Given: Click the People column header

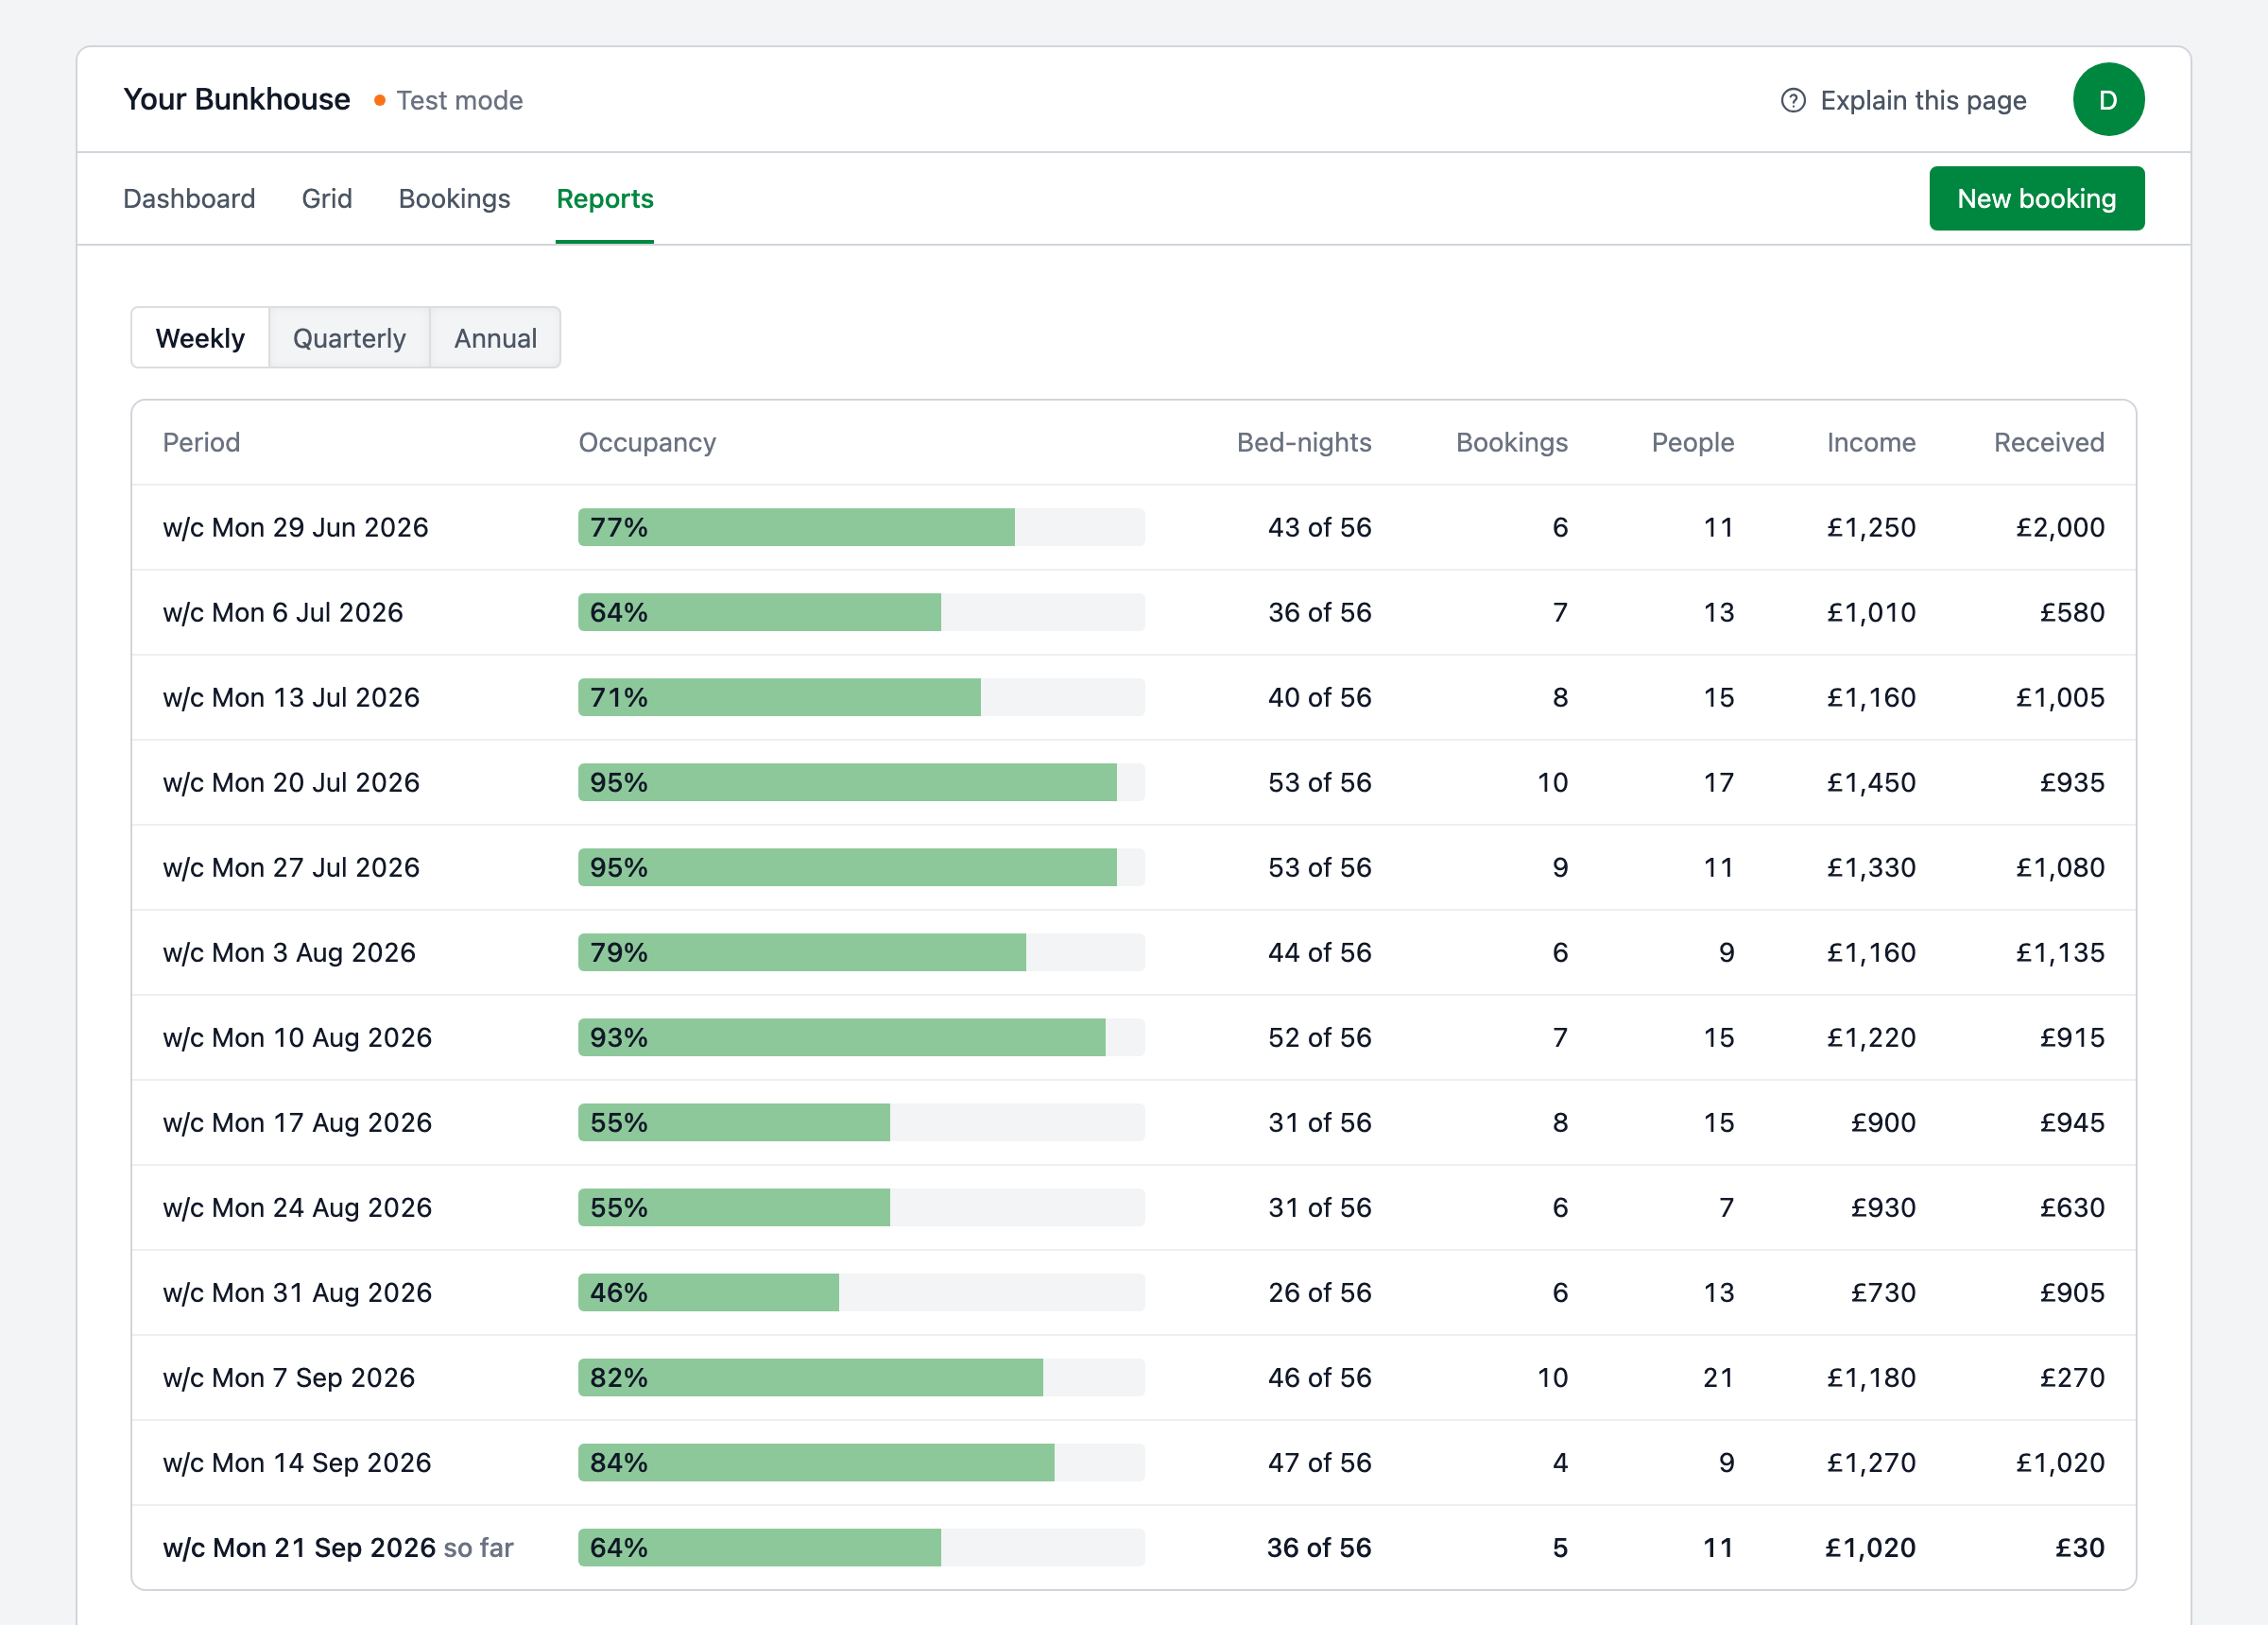Looking at the screenshot, I should 1692,442.
